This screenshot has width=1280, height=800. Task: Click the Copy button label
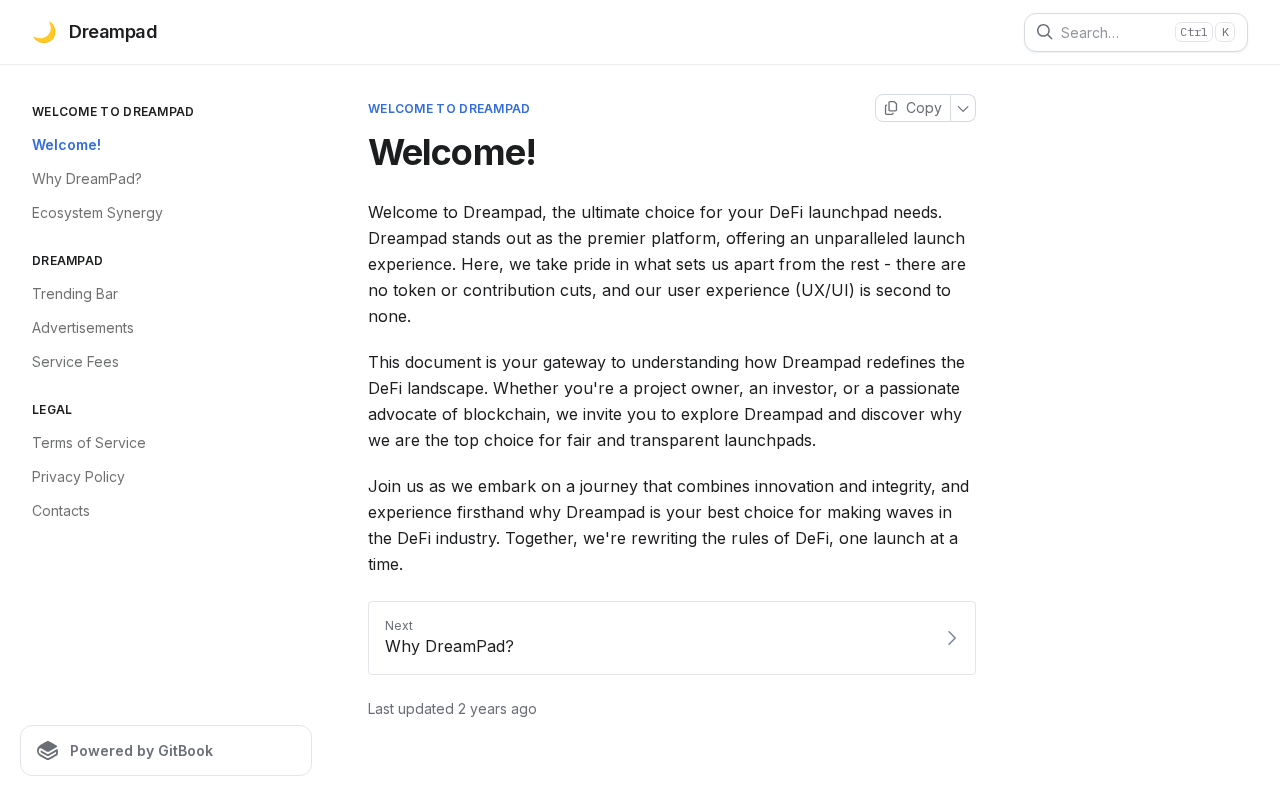[923, 108]
